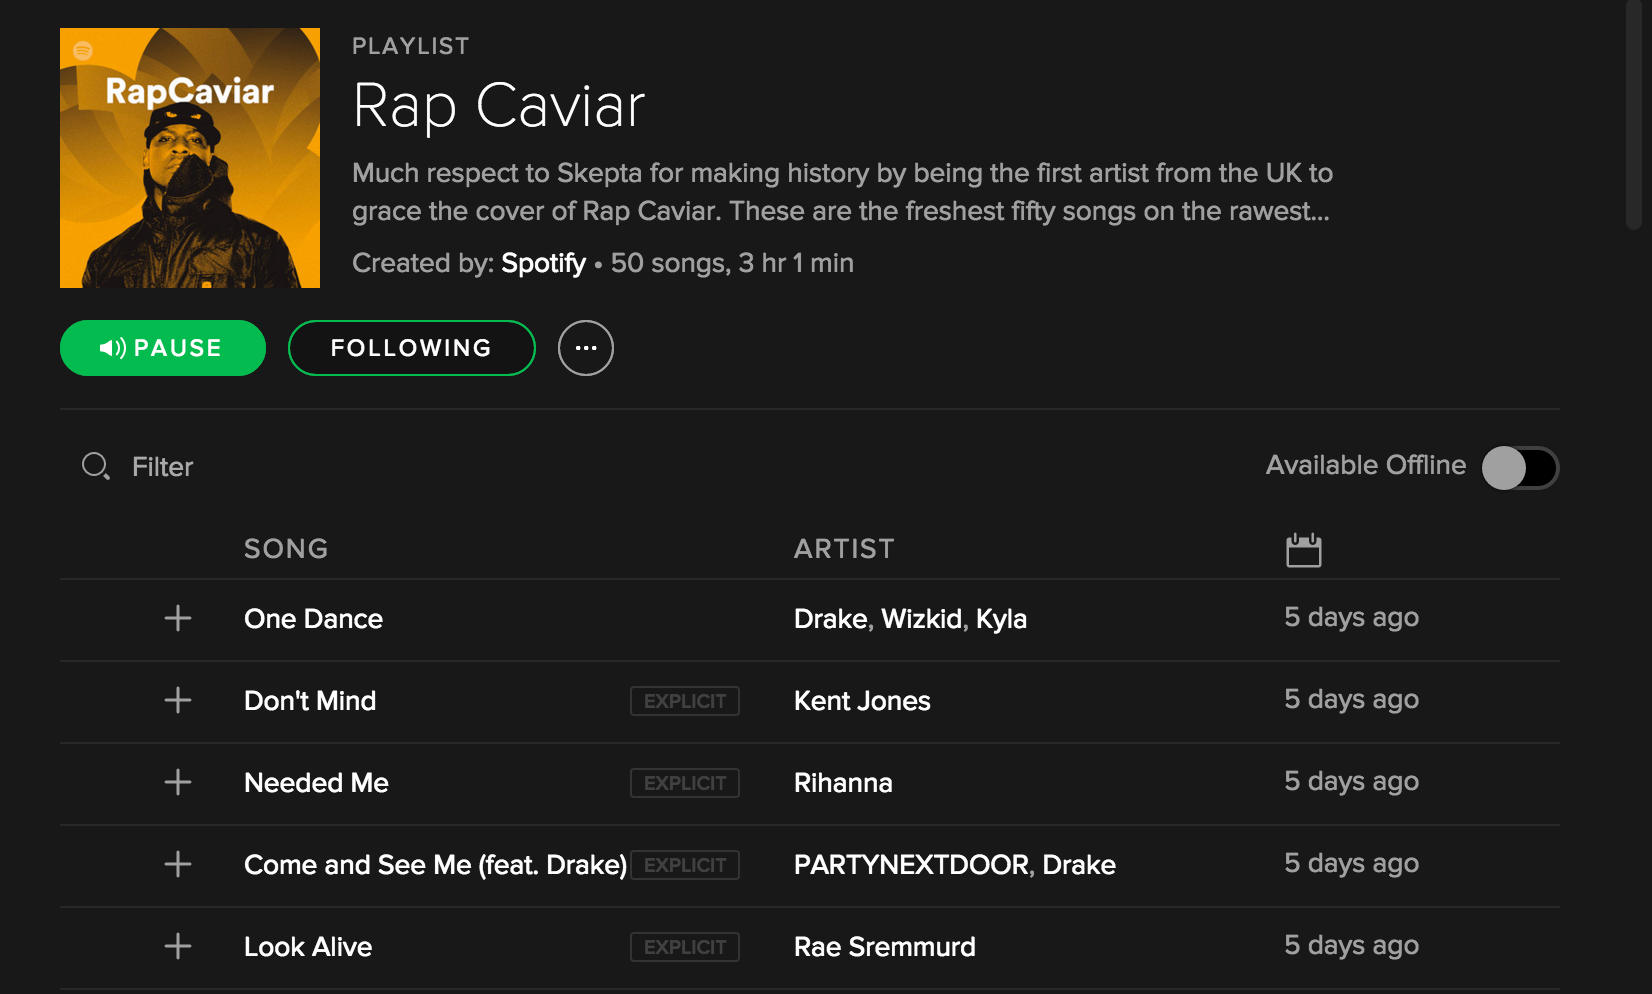This screenshot has width=1652, height=994.
Task: Click '5 days ago' on Look Alive row
Action: click(x=1351, y=946)
